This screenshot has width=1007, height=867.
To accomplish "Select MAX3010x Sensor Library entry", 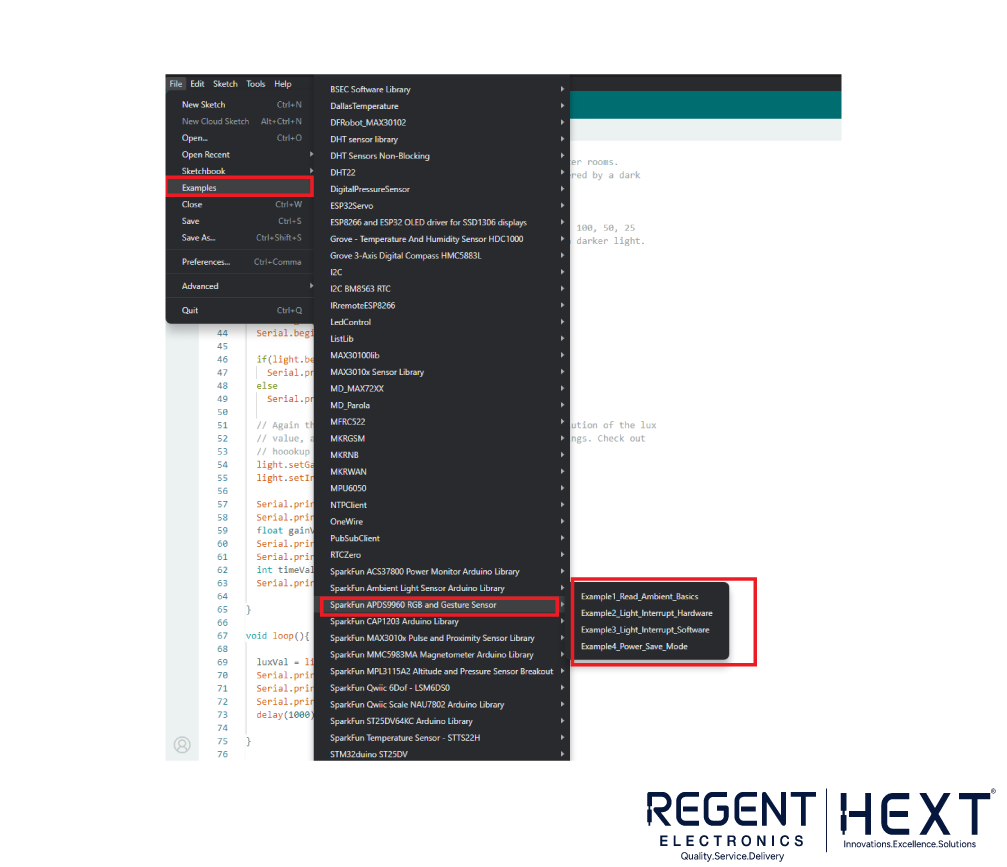I will tap(442, 372).
